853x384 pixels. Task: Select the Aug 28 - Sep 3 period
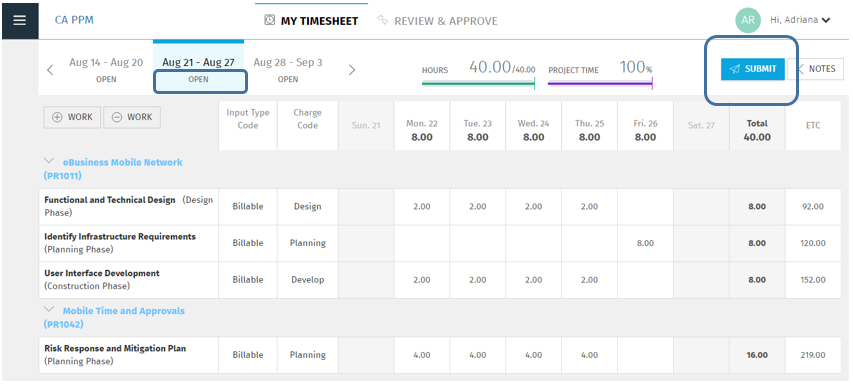click(288, 70)
